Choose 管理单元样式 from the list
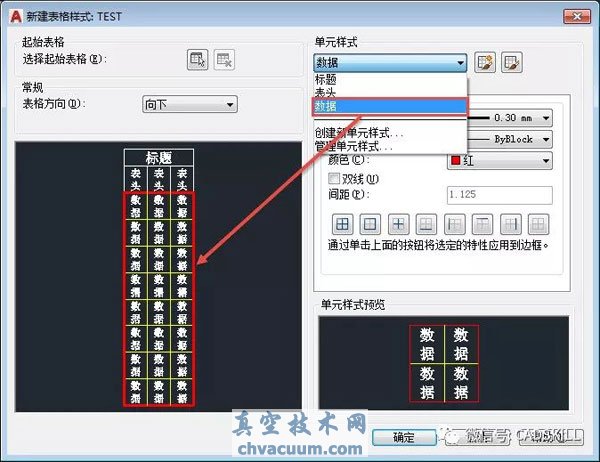This screenshot has height=462, width=600. 390,146
